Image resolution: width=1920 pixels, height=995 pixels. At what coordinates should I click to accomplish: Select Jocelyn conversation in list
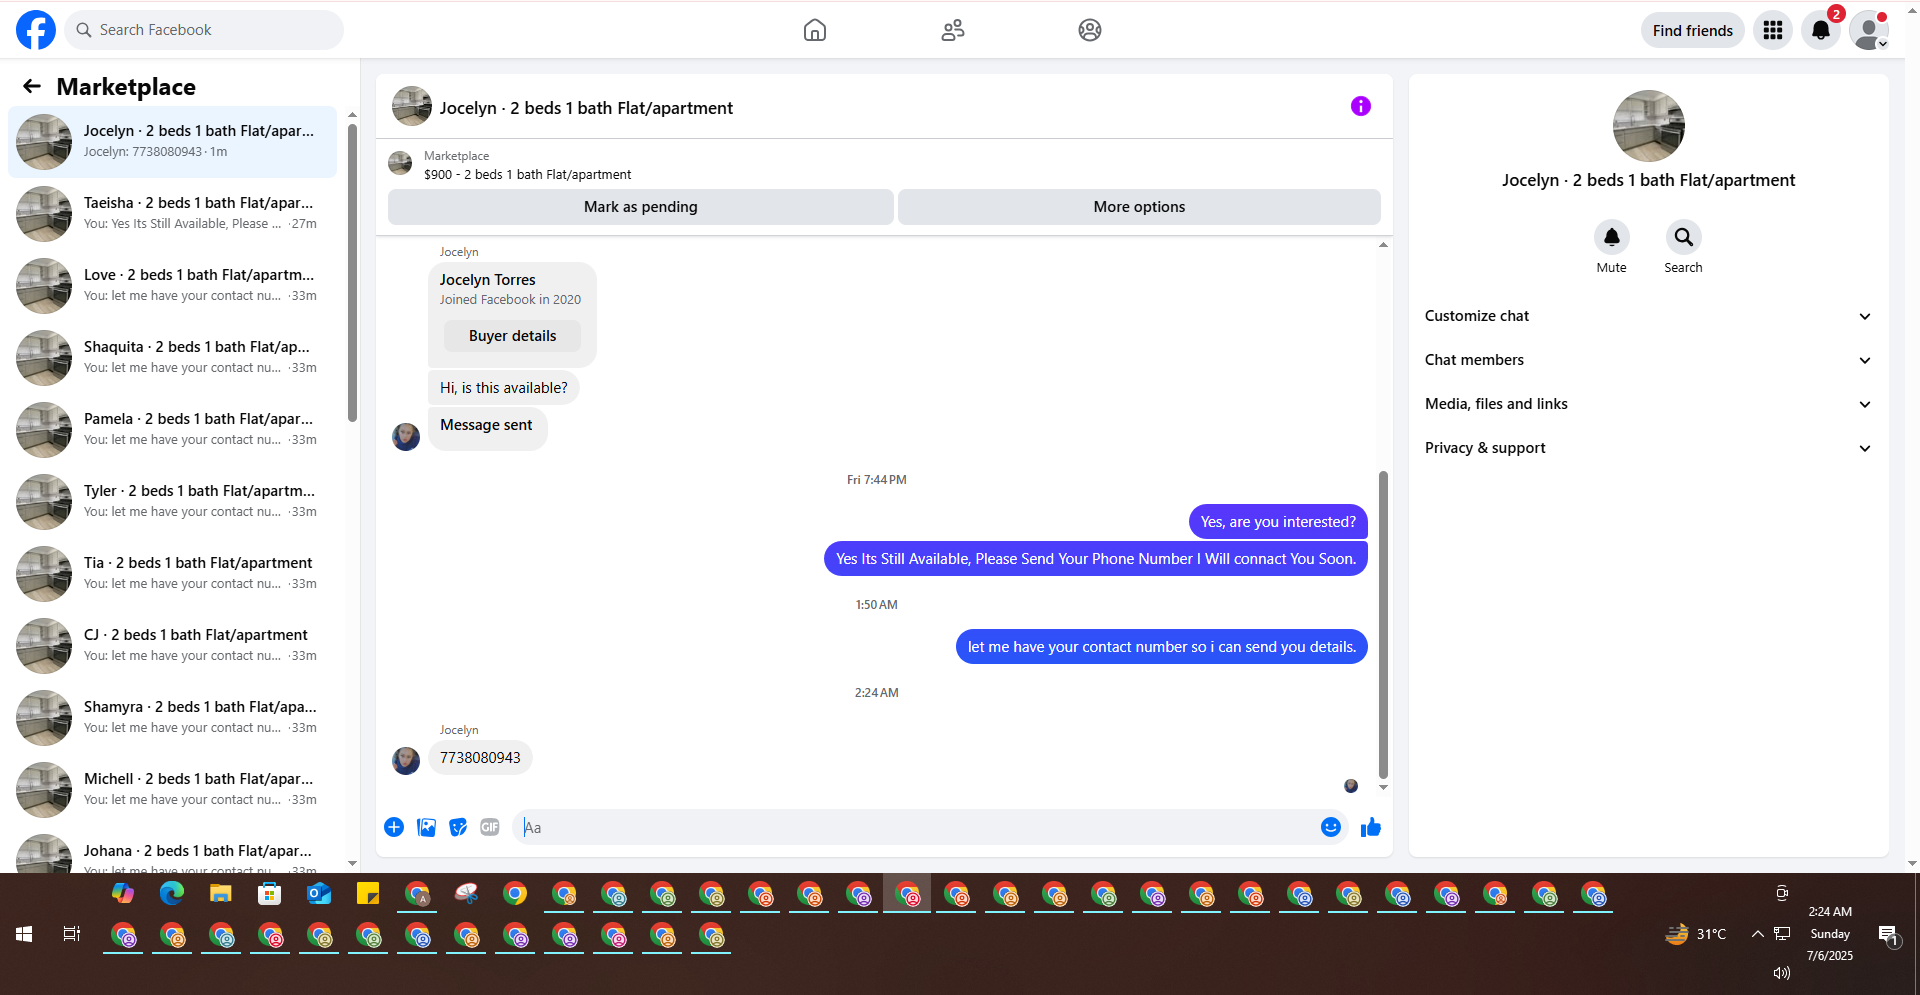172,141
